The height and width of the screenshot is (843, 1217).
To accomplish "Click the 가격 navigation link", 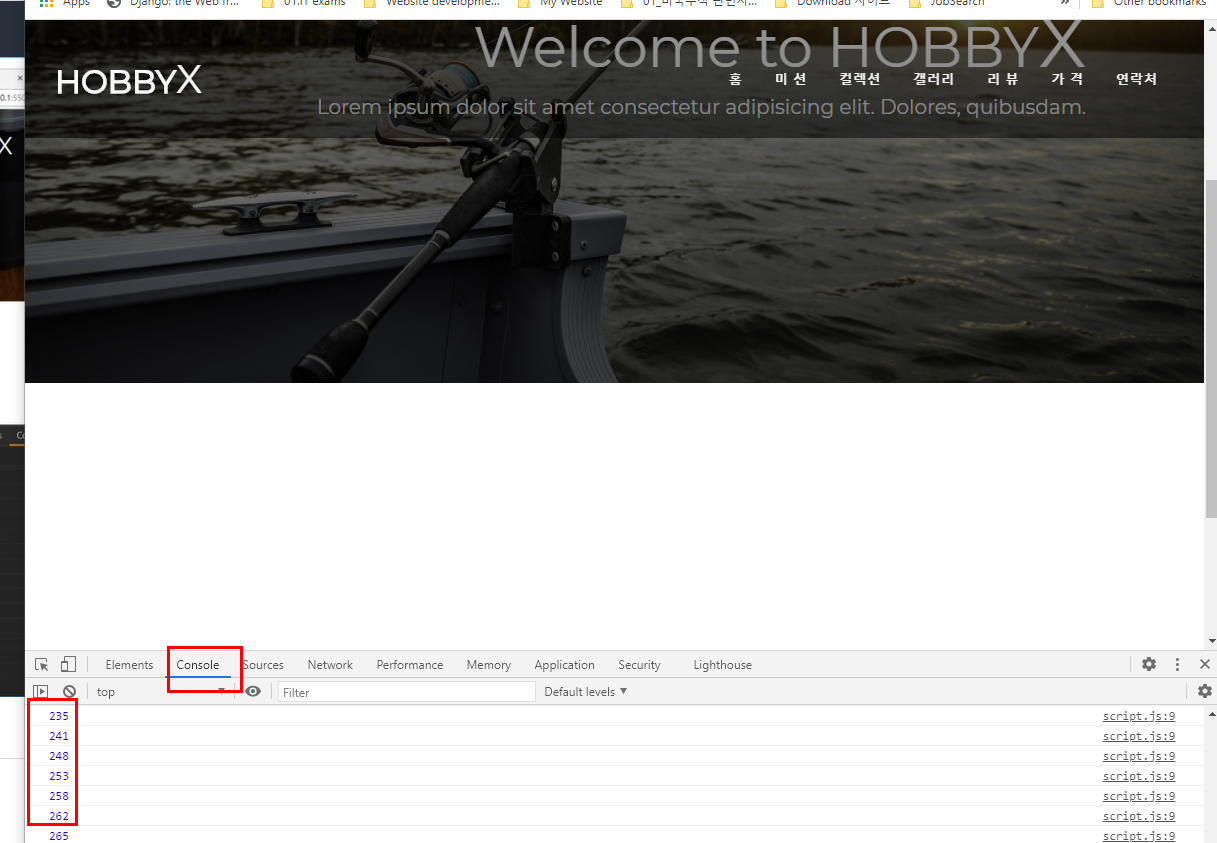I will tap(1067, 79).
